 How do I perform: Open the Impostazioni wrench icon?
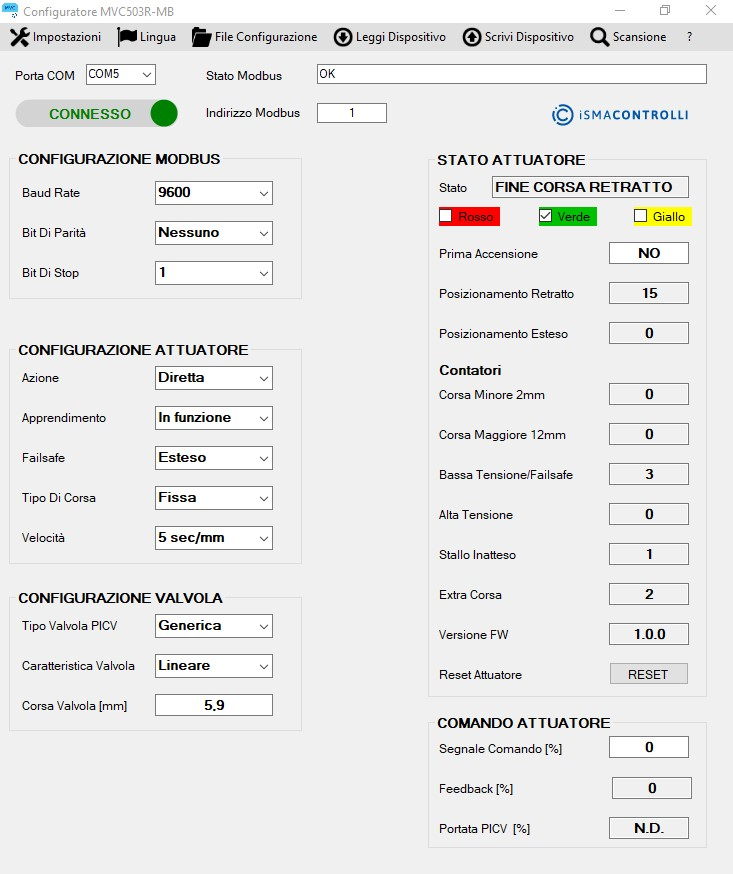(19, 37)
